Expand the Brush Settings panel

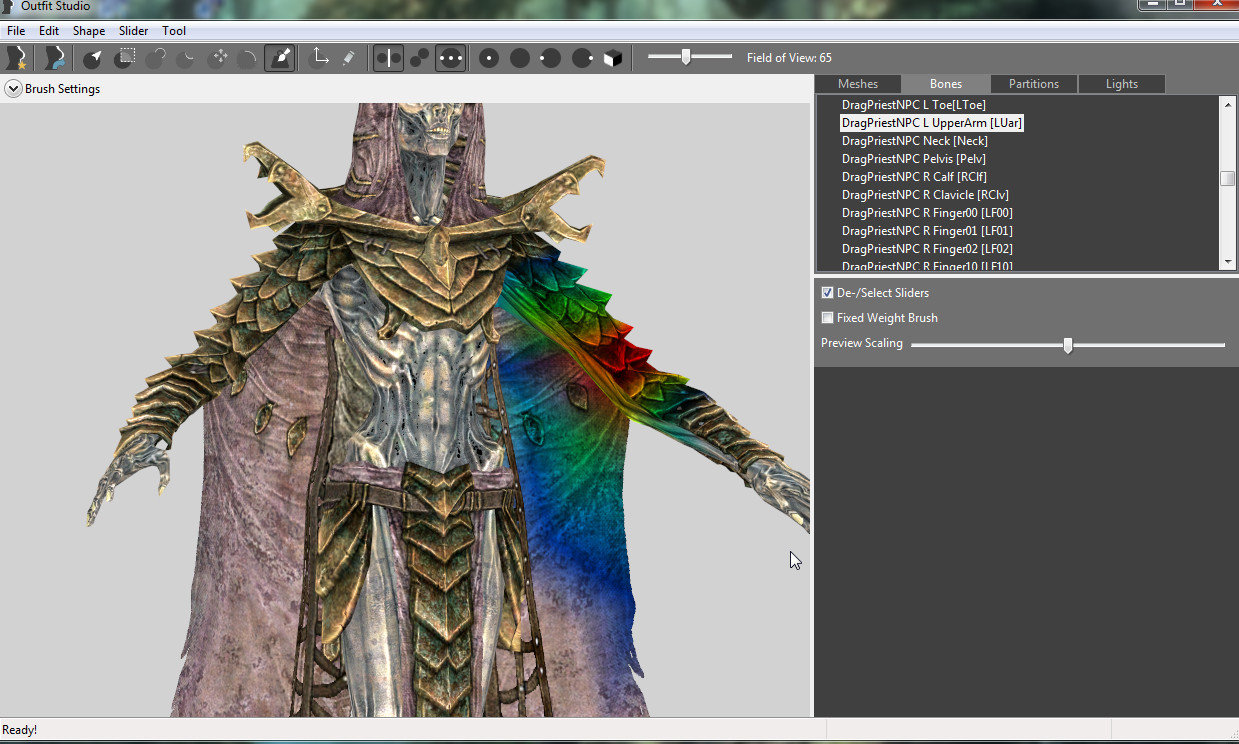tap(13, 88)
